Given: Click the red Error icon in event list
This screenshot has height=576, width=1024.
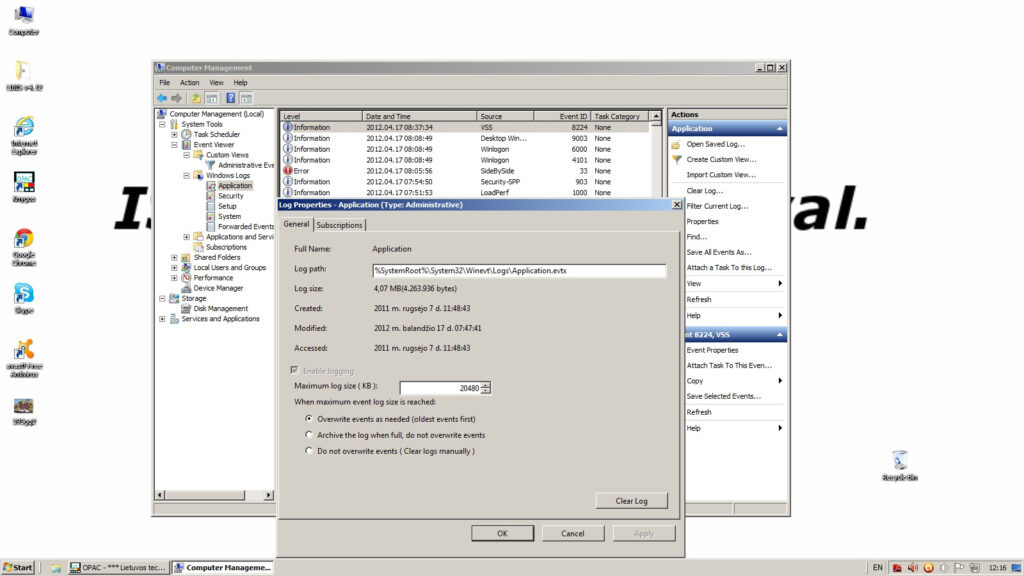Looking at the screenshot, I should click(287, 170).
